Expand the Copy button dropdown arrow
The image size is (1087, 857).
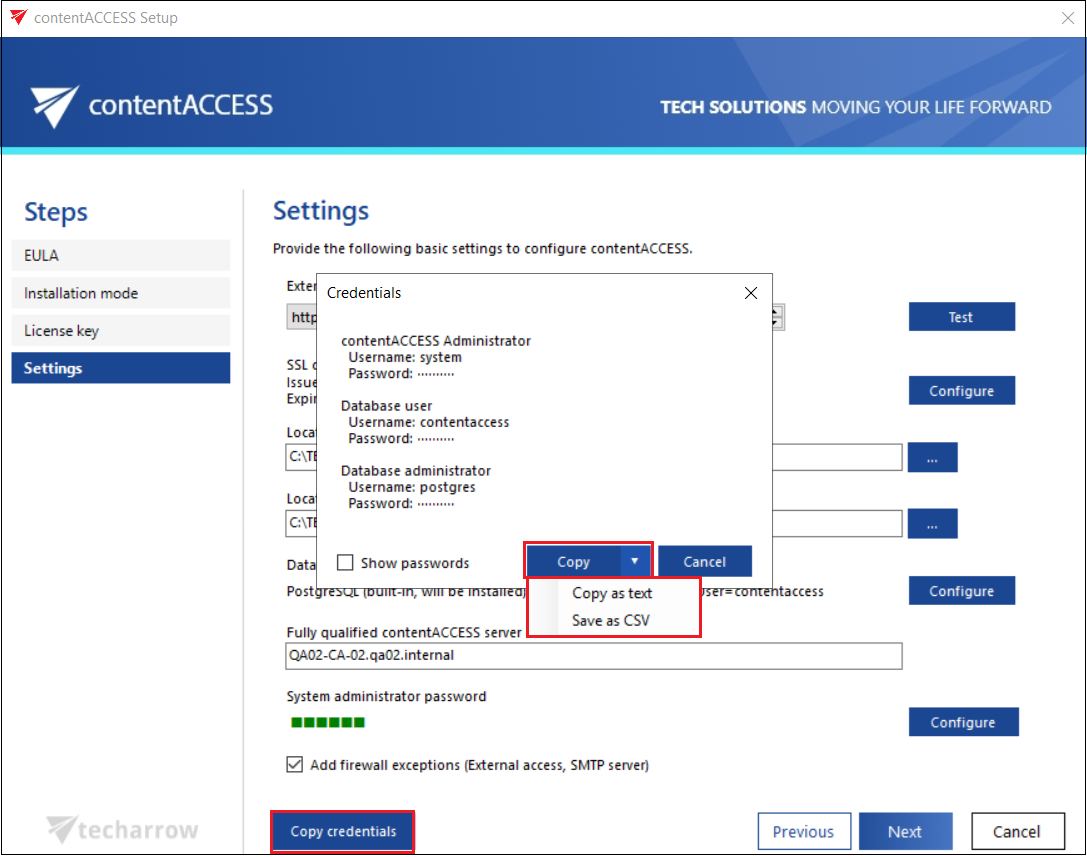tap(634, 561)
